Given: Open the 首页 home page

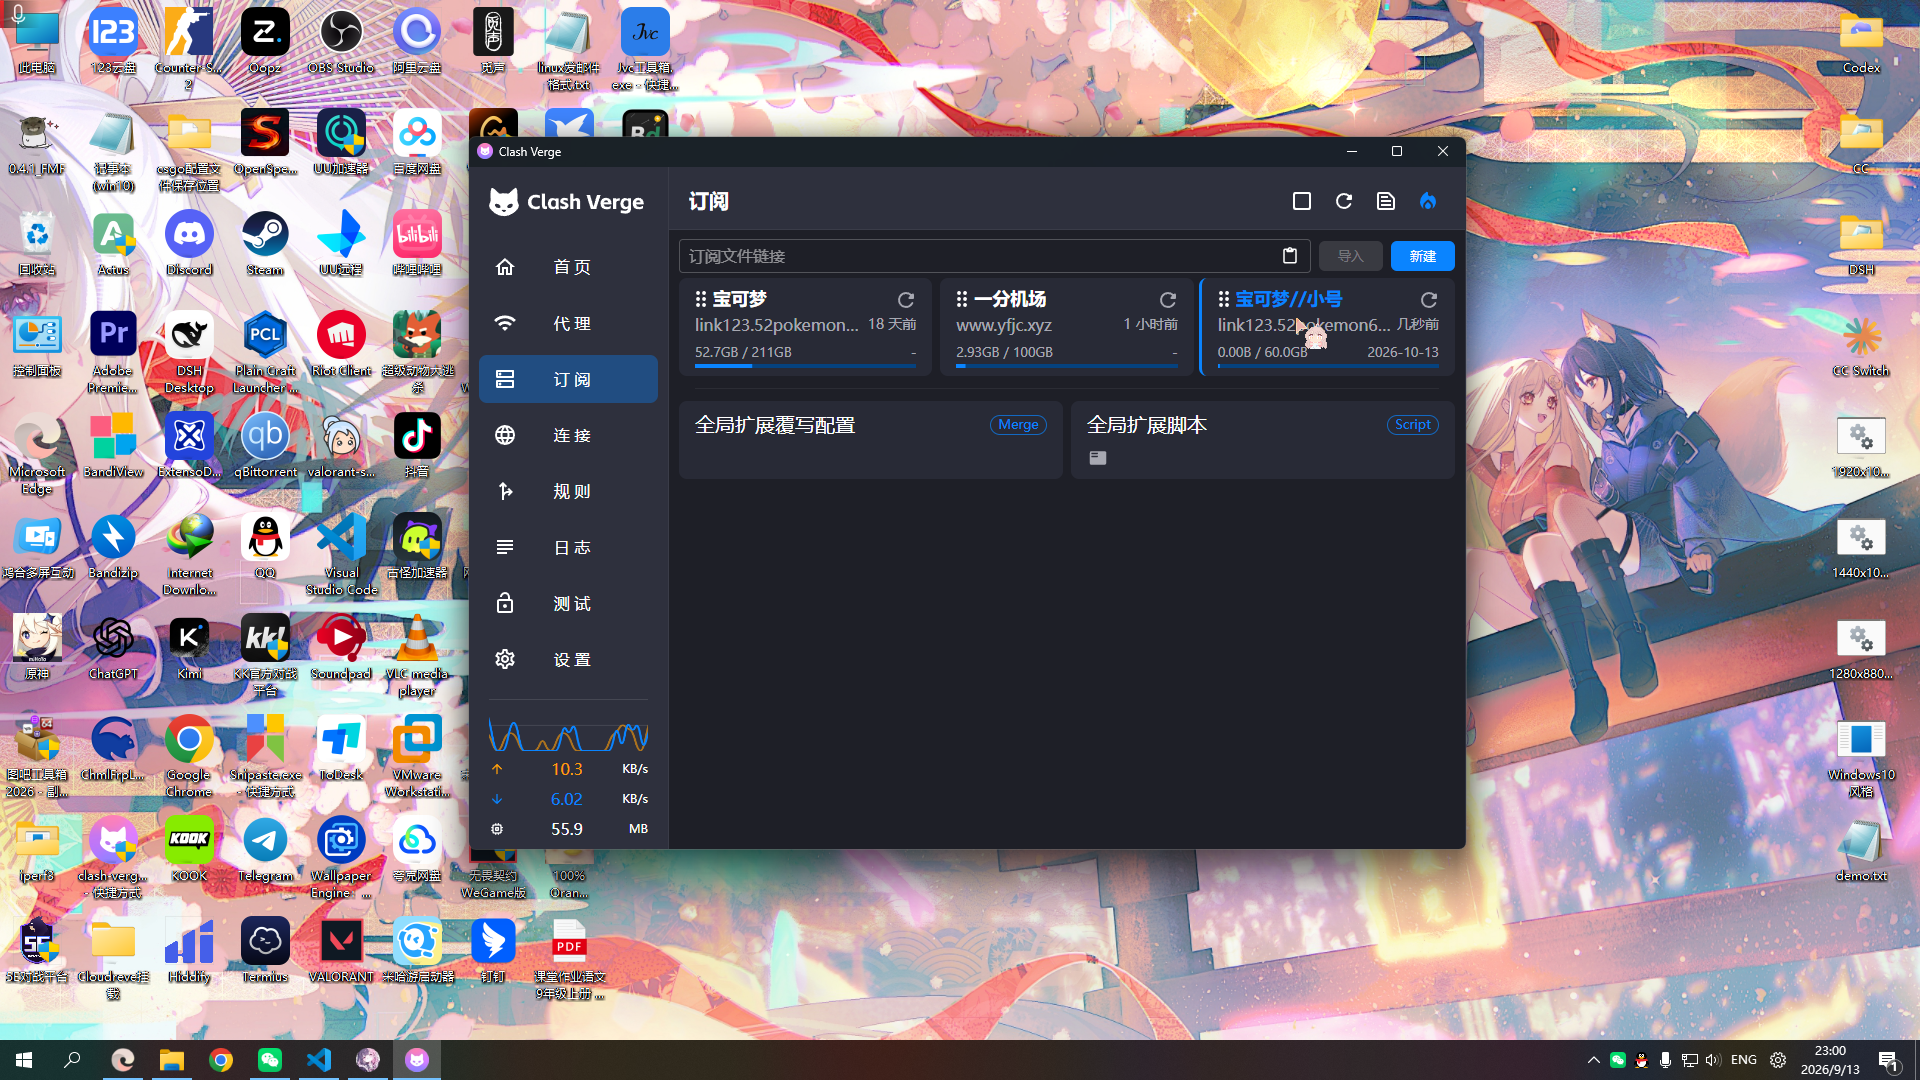Looking at the screenshot, I should [x=568, y=267].
